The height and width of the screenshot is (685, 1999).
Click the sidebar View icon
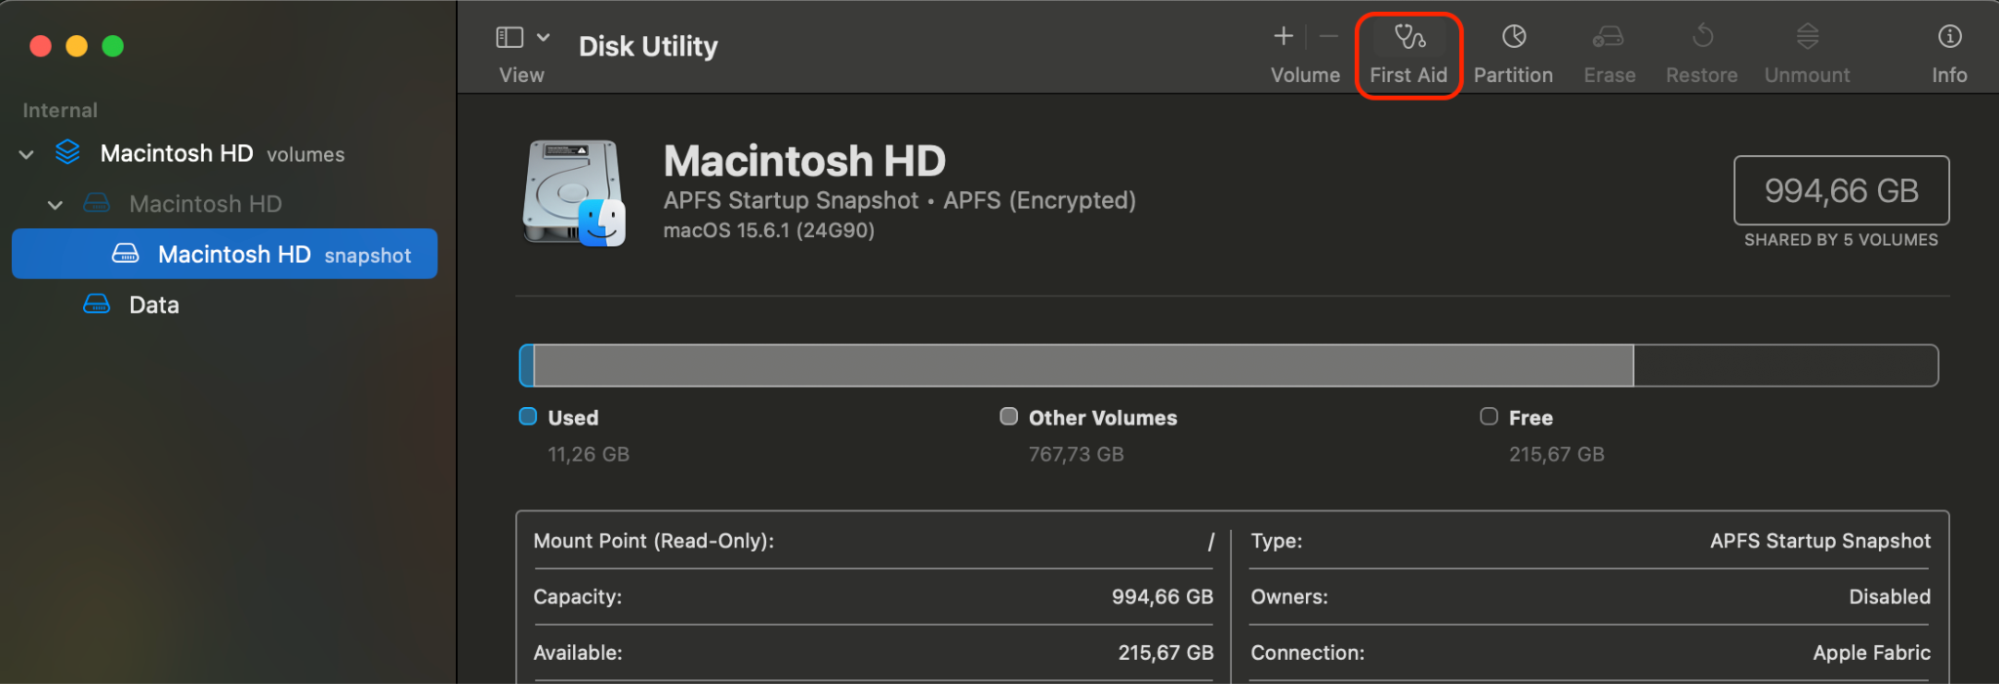pos(510,37)
